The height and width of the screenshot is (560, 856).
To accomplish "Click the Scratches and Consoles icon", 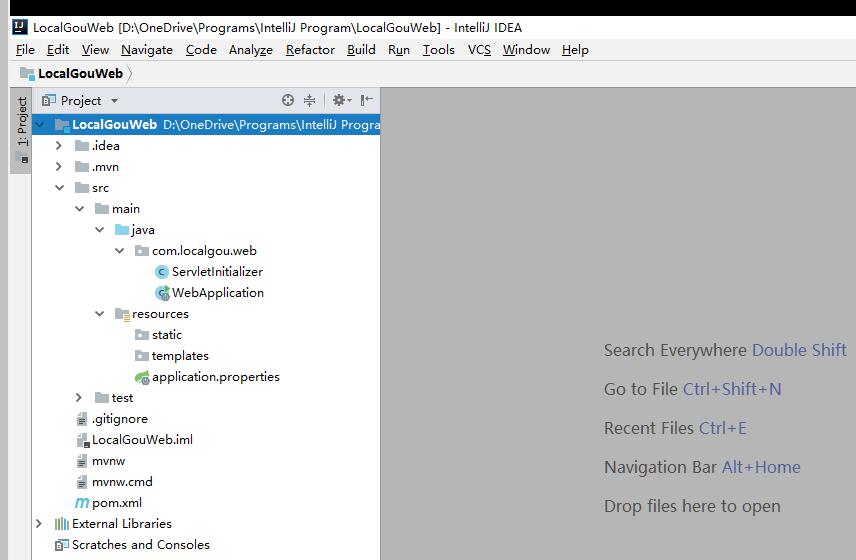I will point(62,545).
